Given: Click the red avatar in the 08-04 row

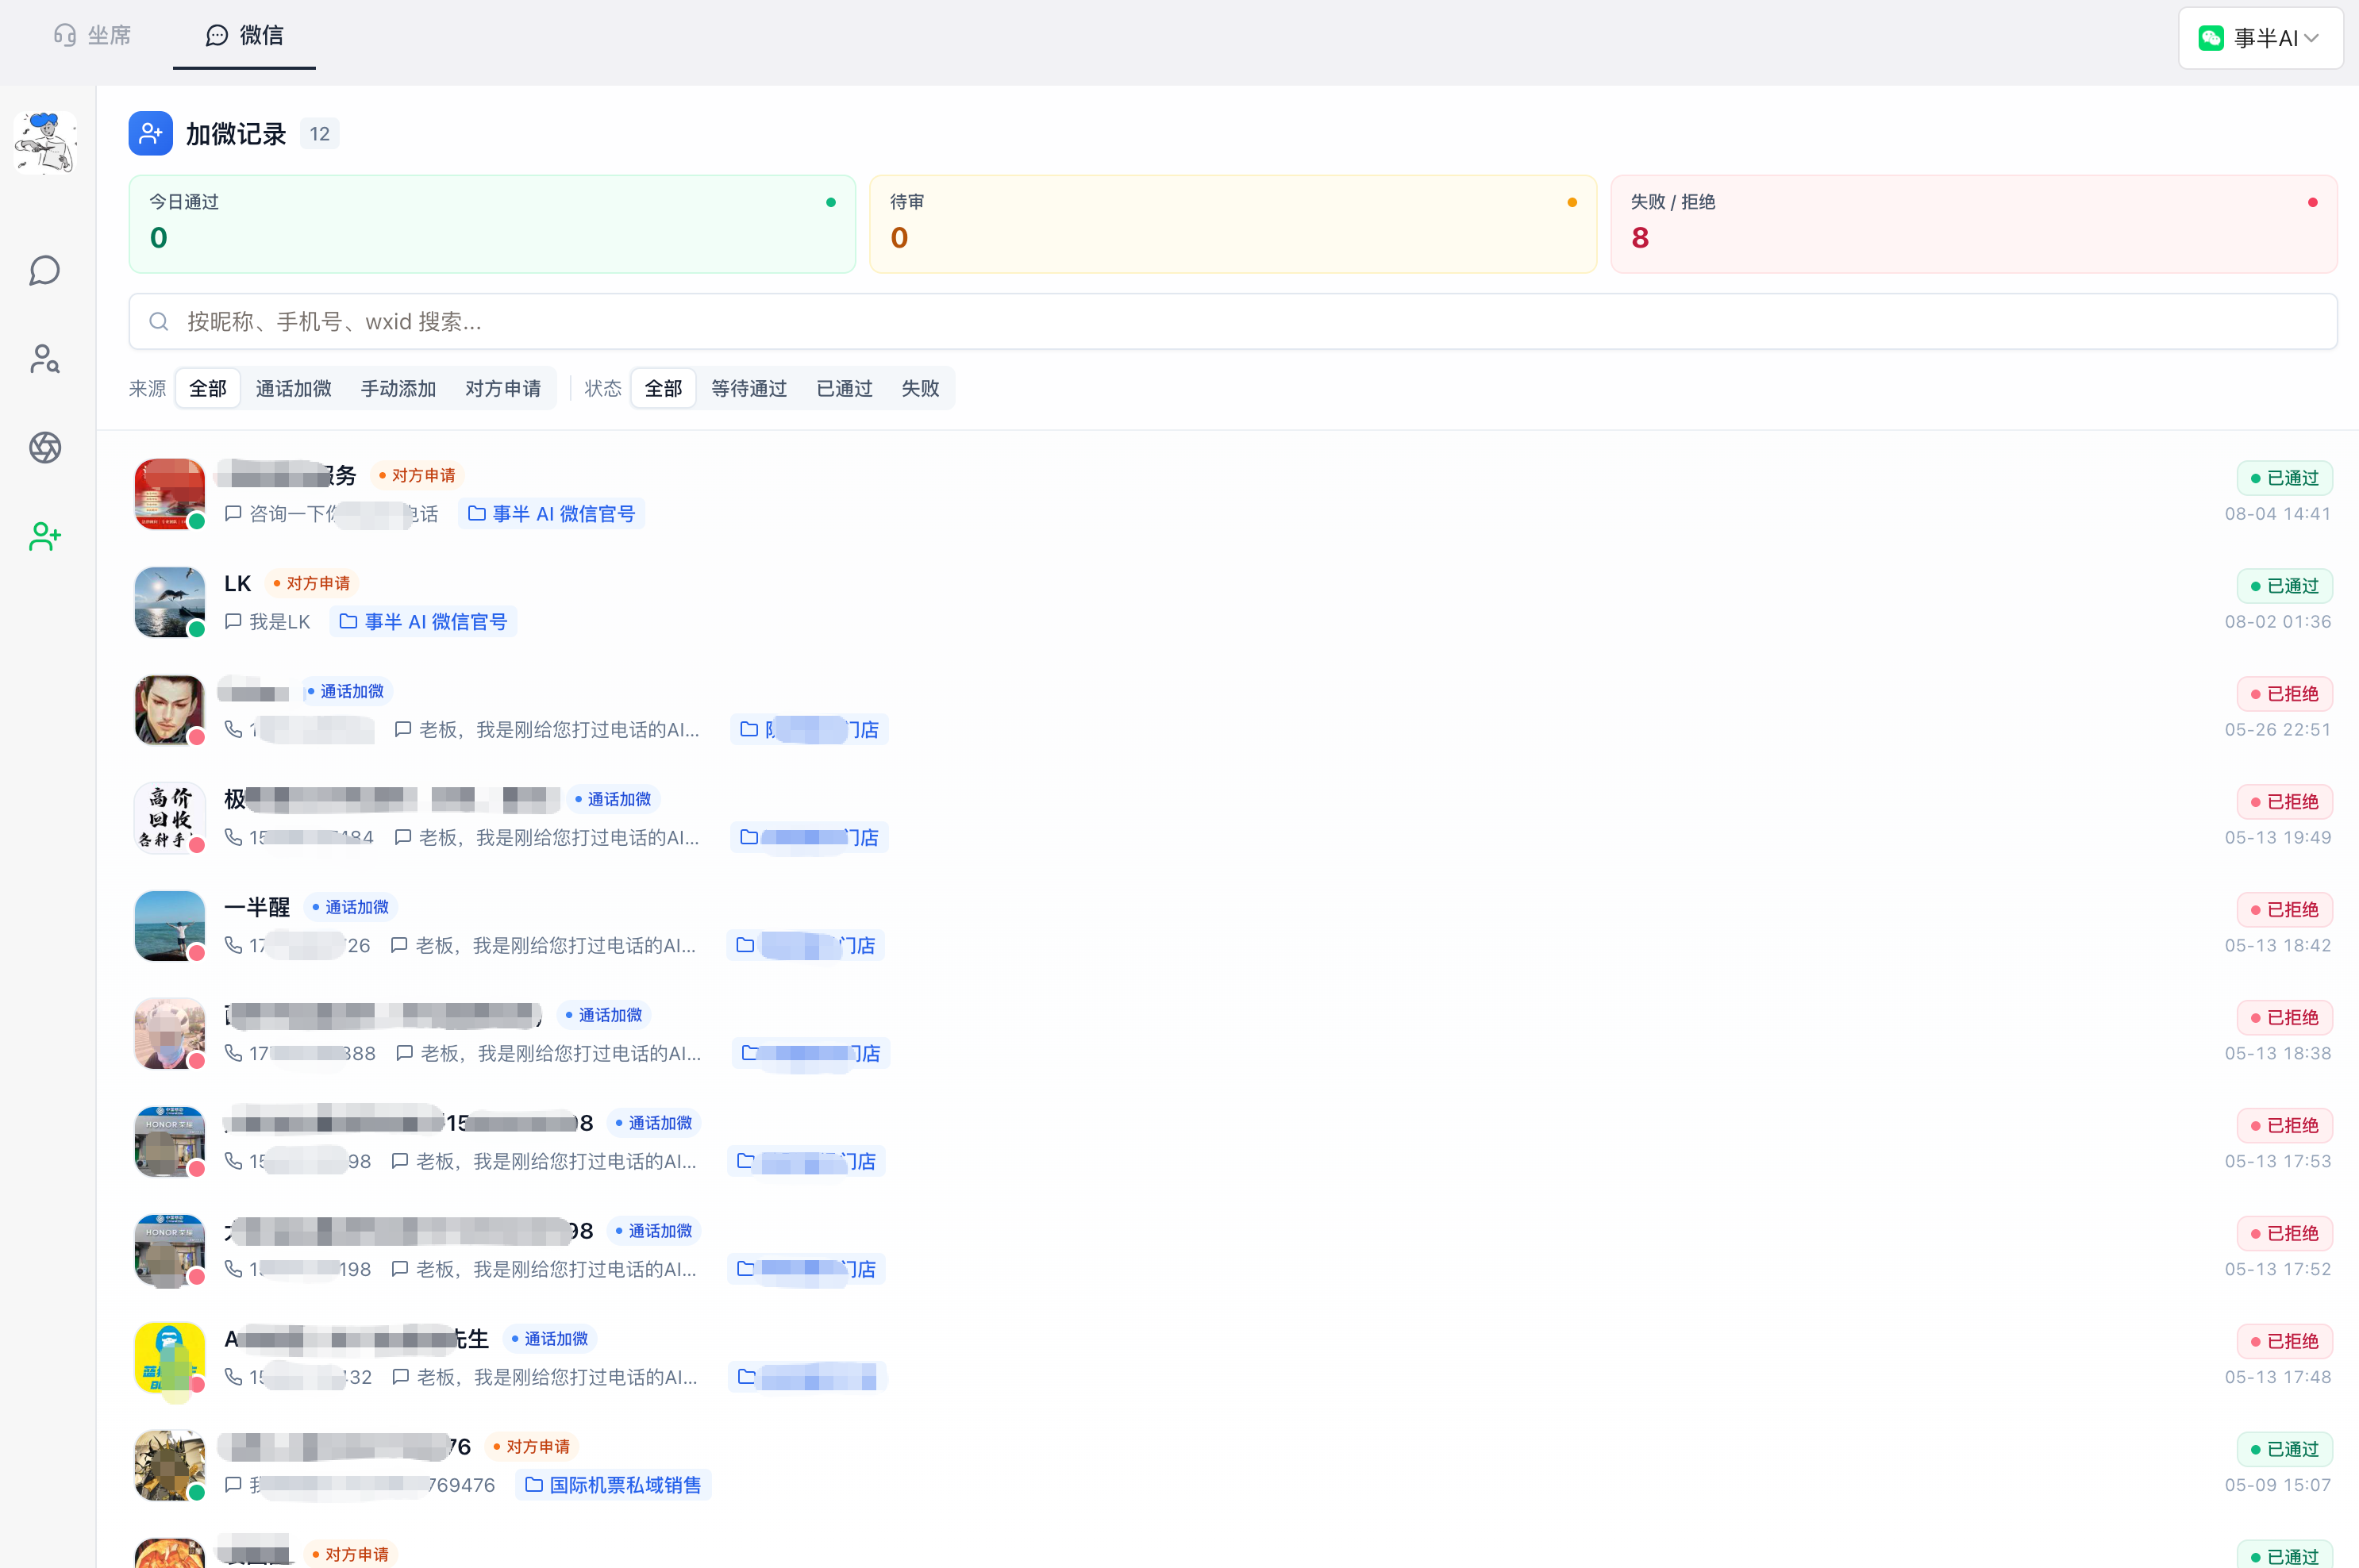Looking at the screenshot, I should click(x=170, y=494).
